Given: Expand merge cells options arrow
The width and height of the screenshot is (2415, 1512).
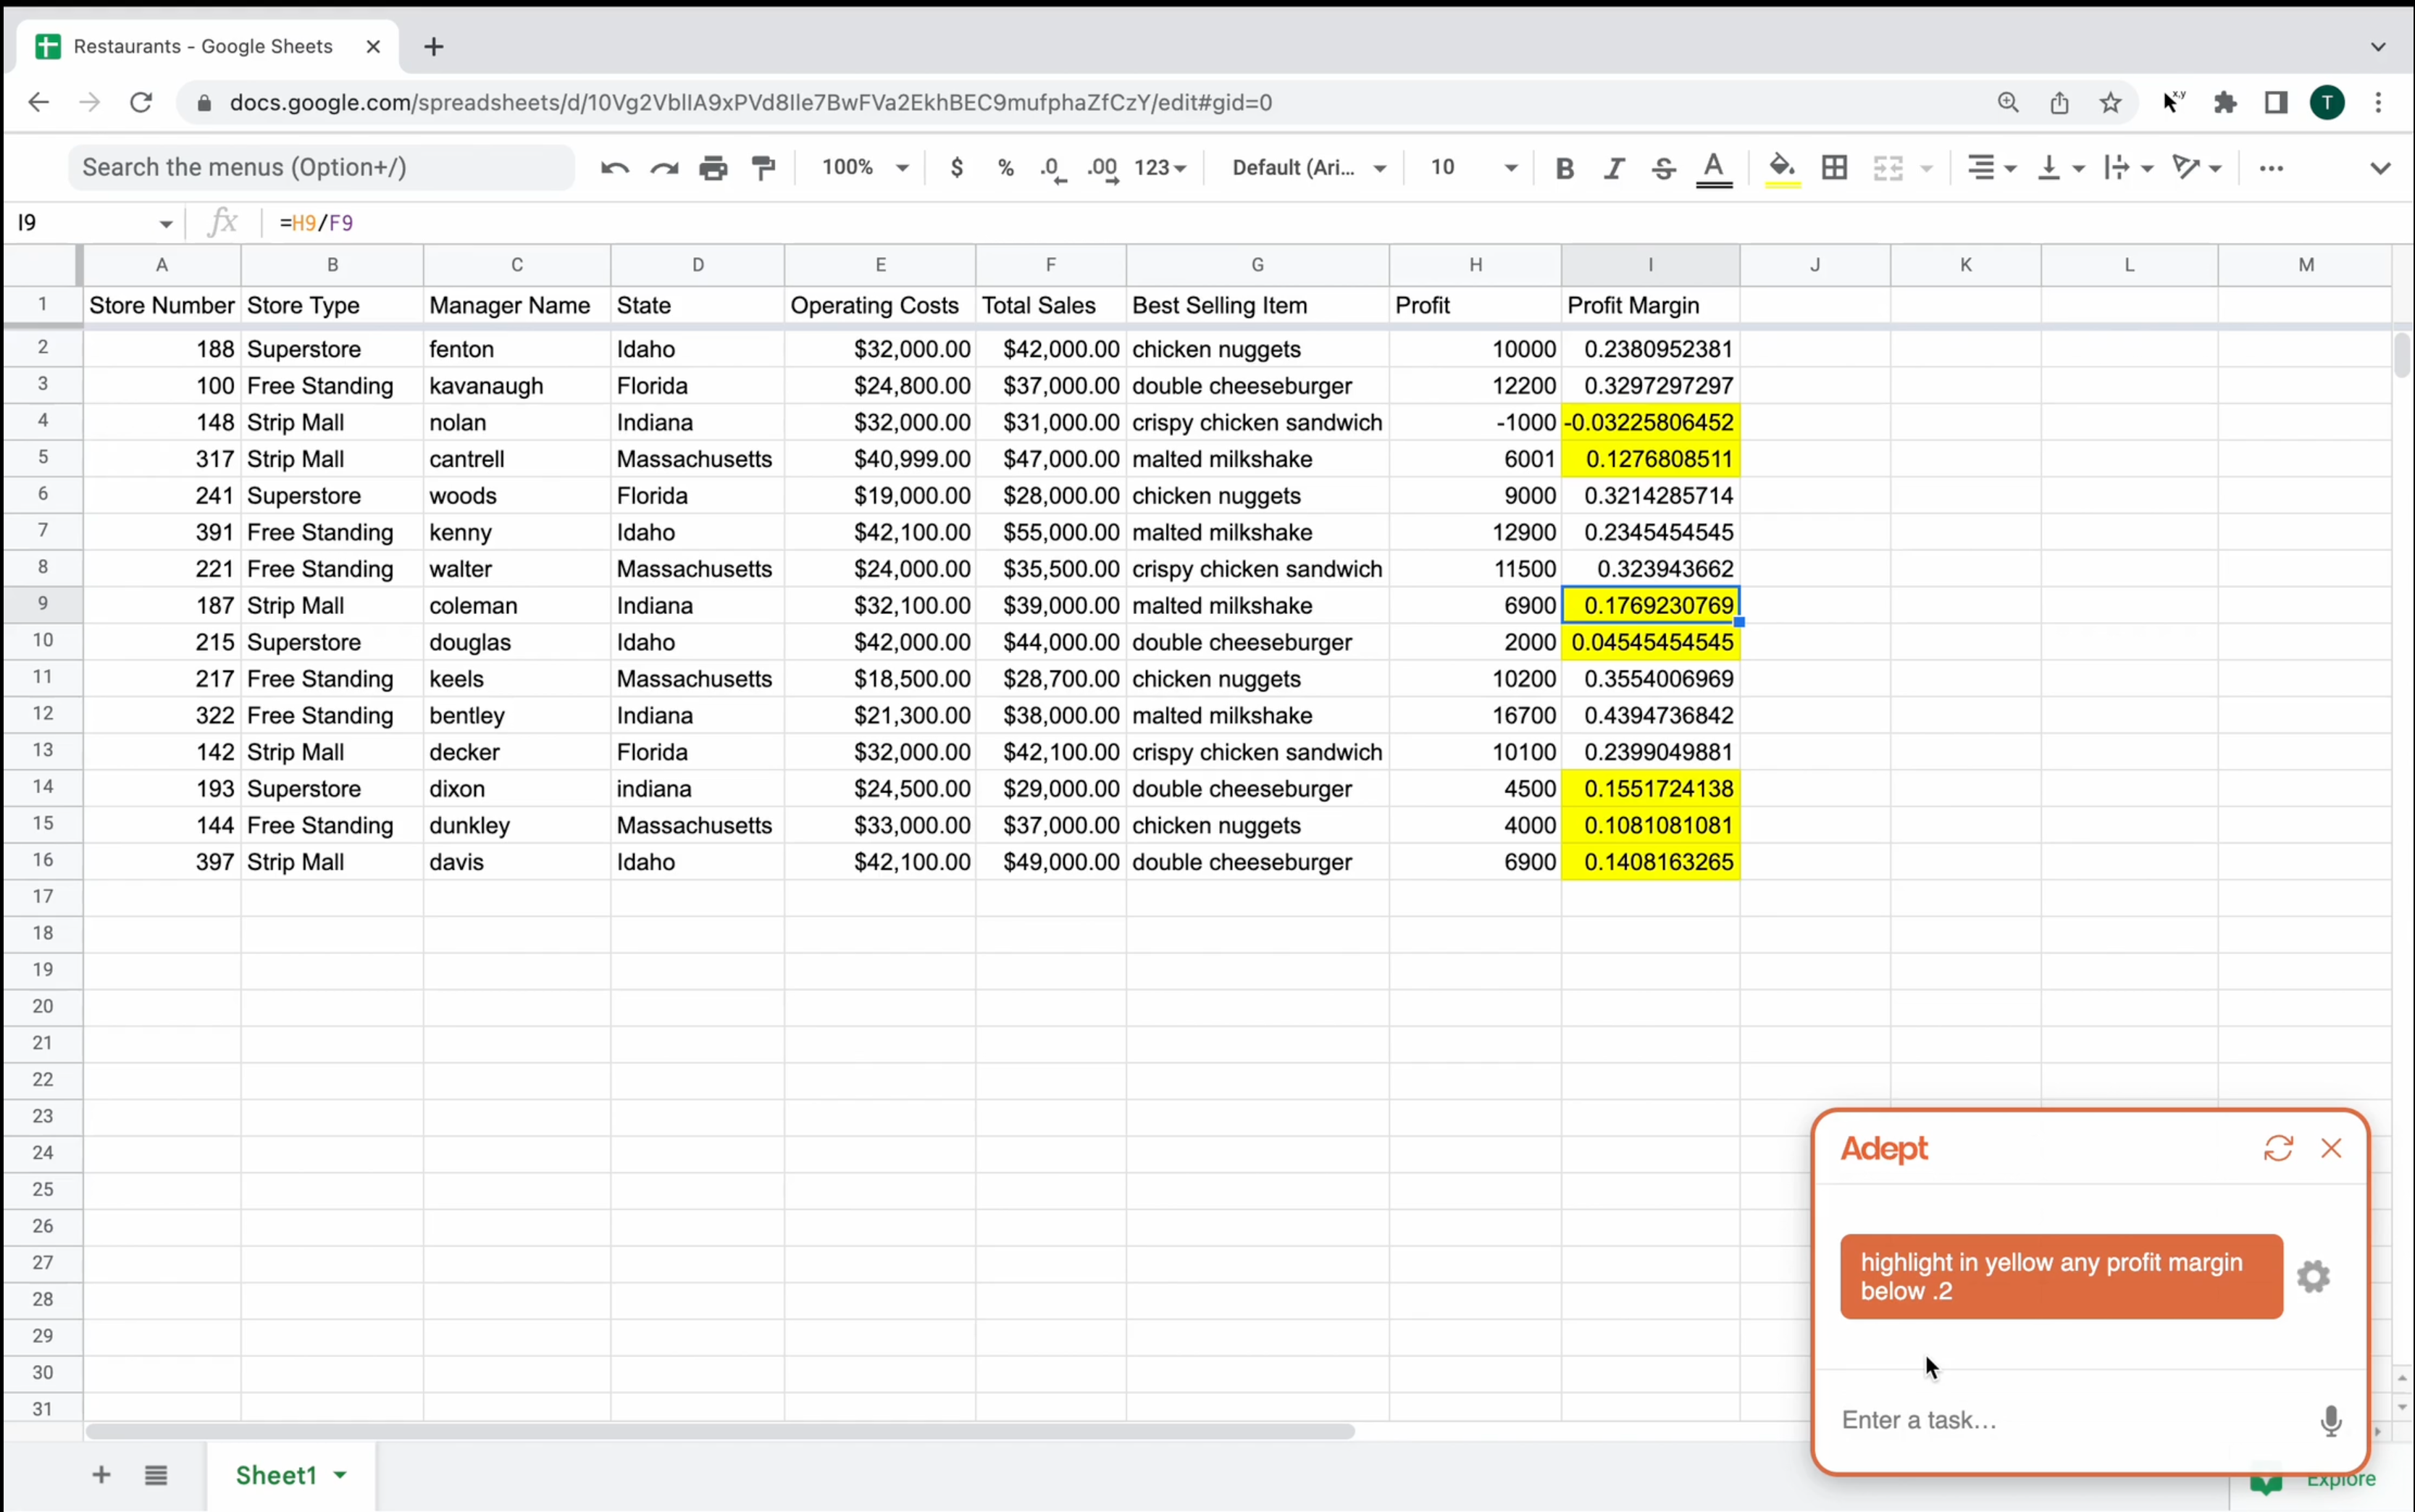Looking at the screenshot, I should pos(1927,169).
